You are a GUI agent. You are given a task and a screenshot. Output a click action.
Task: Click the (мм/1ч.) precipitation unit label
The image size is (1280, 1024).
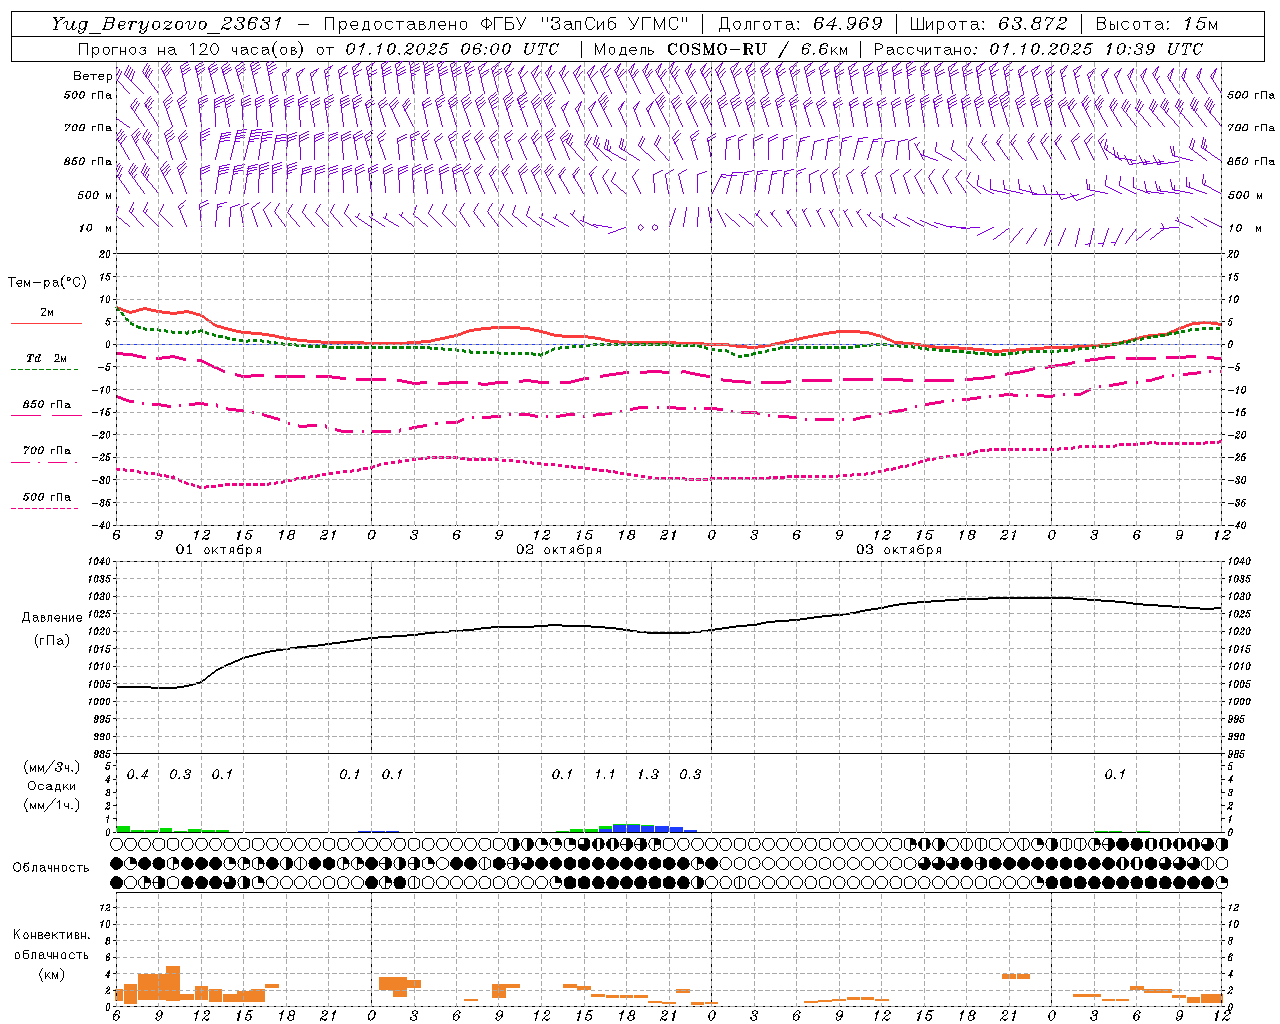51,805
